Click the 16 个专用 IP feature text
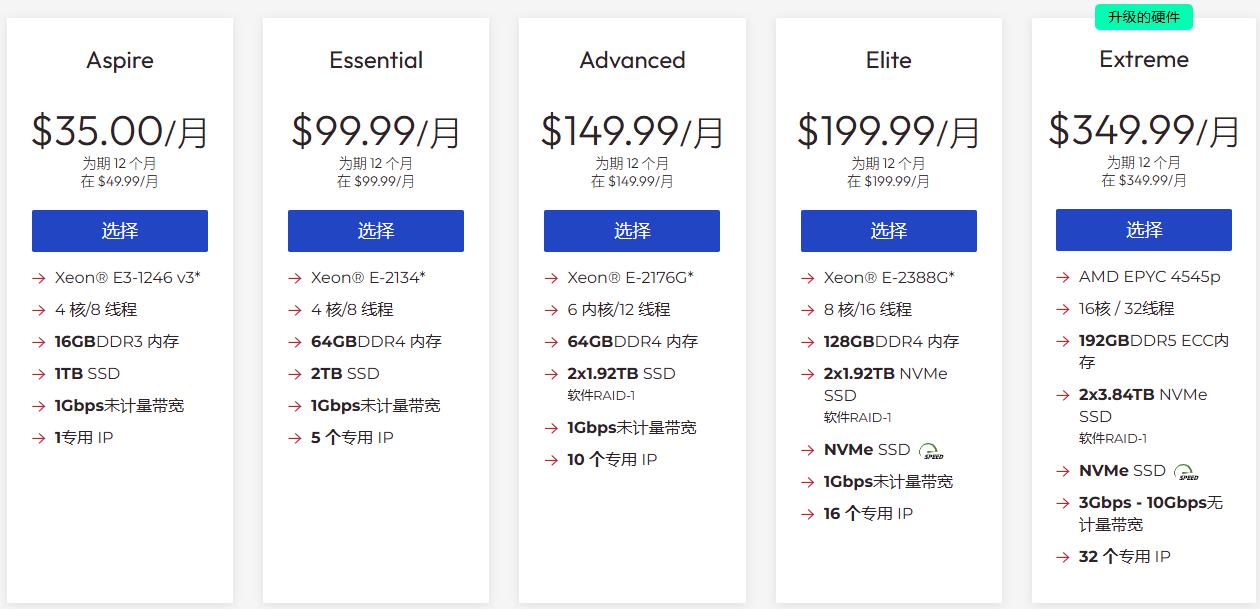1260x609 pixels. tap(868, 514)
